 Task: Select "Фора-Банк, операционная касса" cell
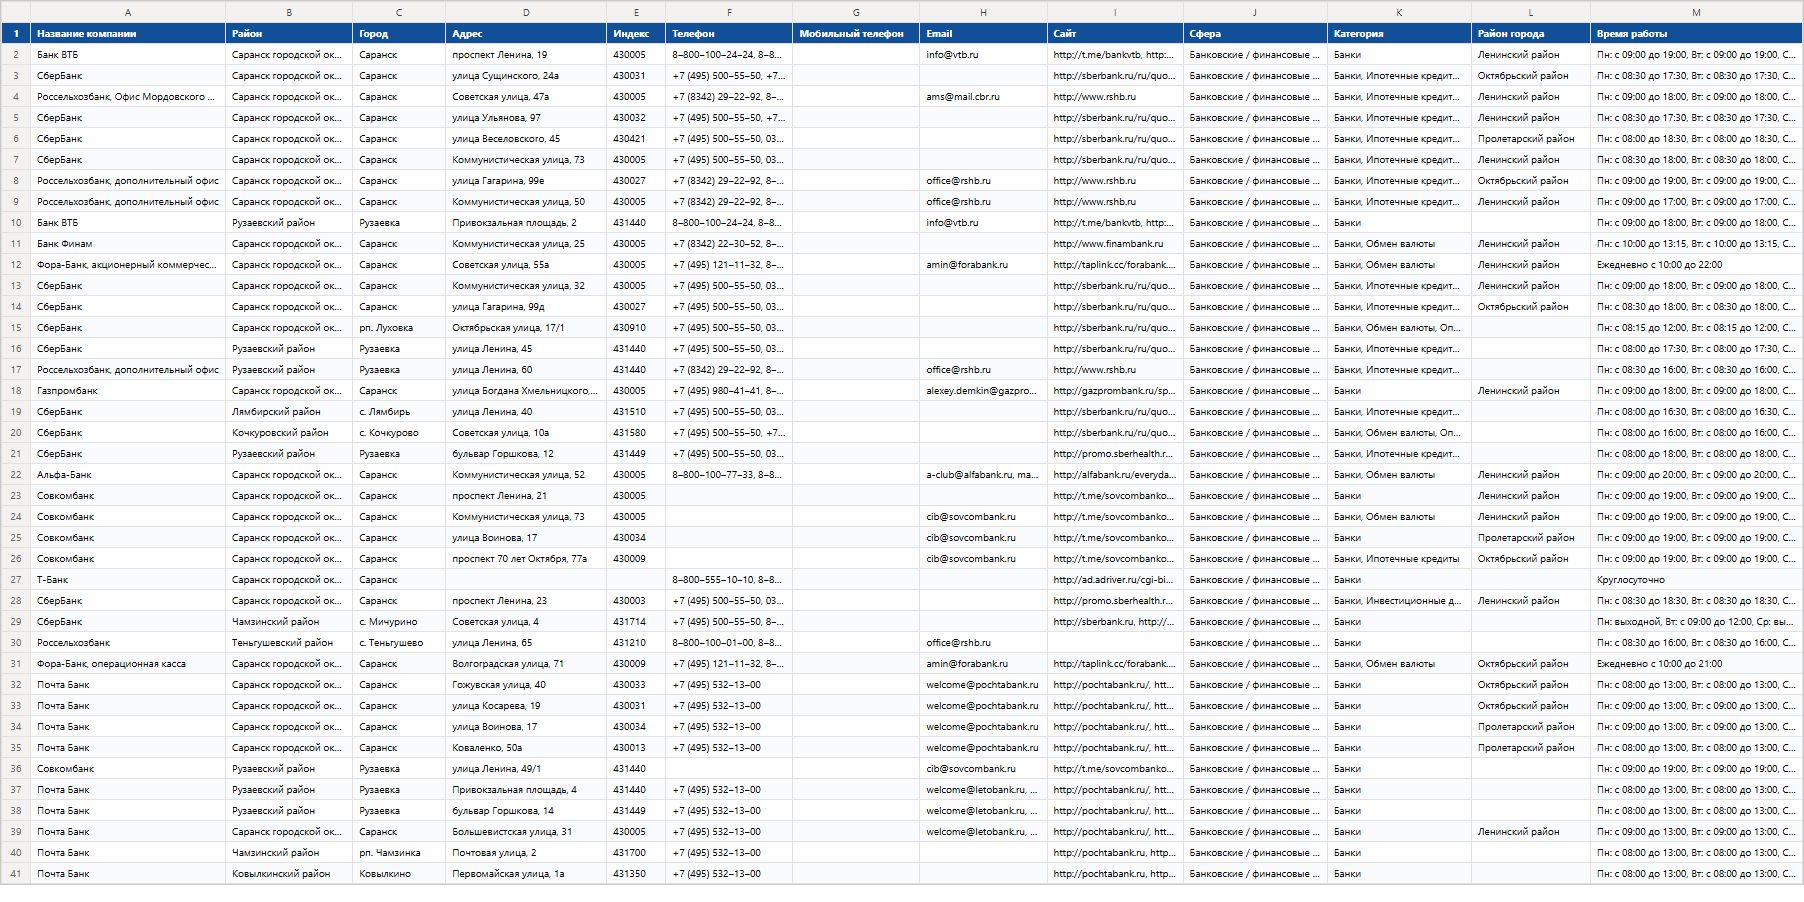tap(128, 664)
